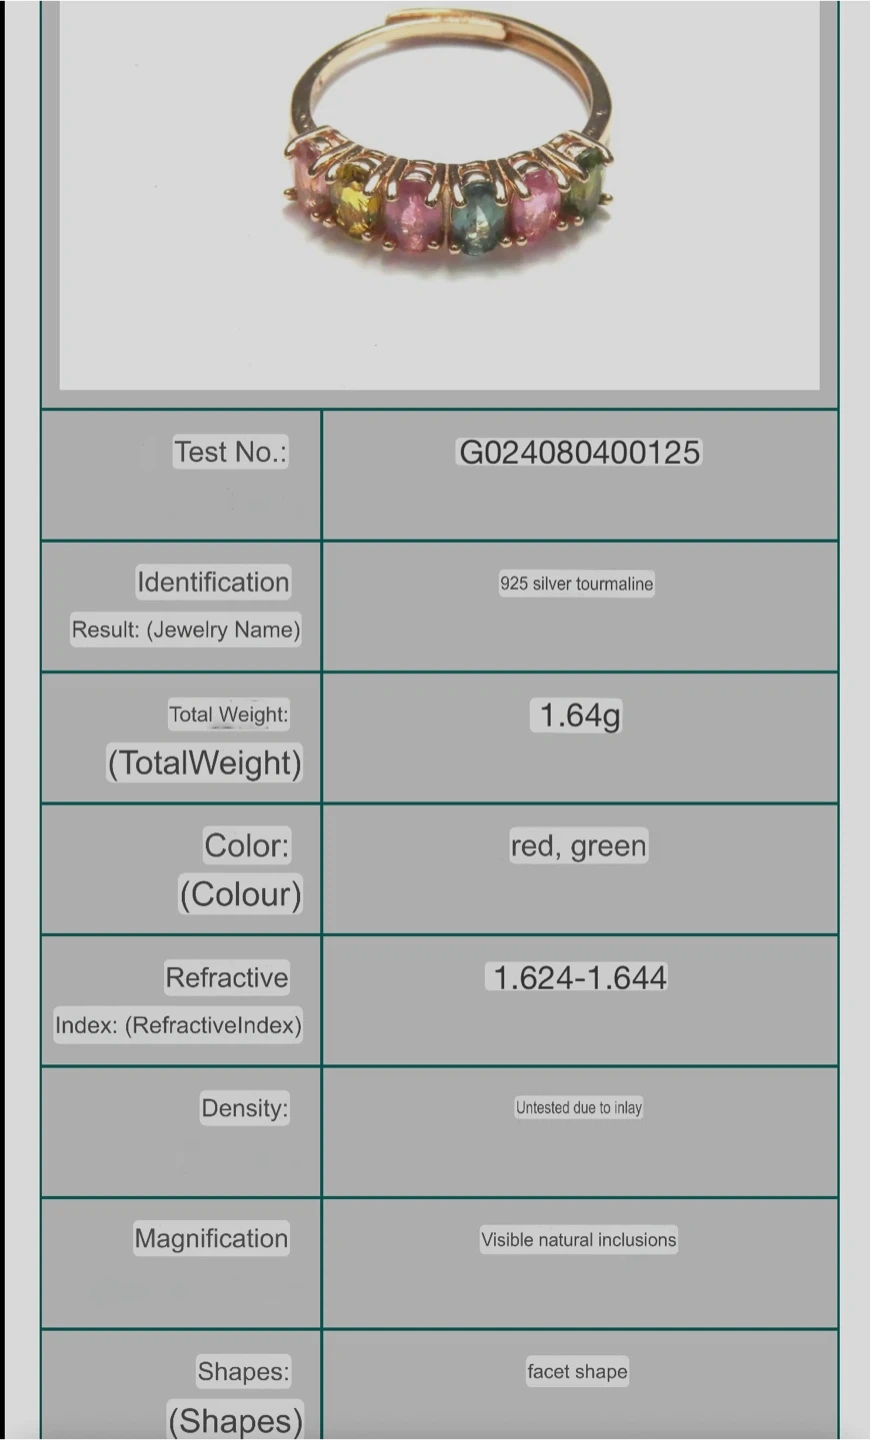The image size is (870, 1440).
Task: Select the 'facet shape' value
Action: click(577, 1372)
